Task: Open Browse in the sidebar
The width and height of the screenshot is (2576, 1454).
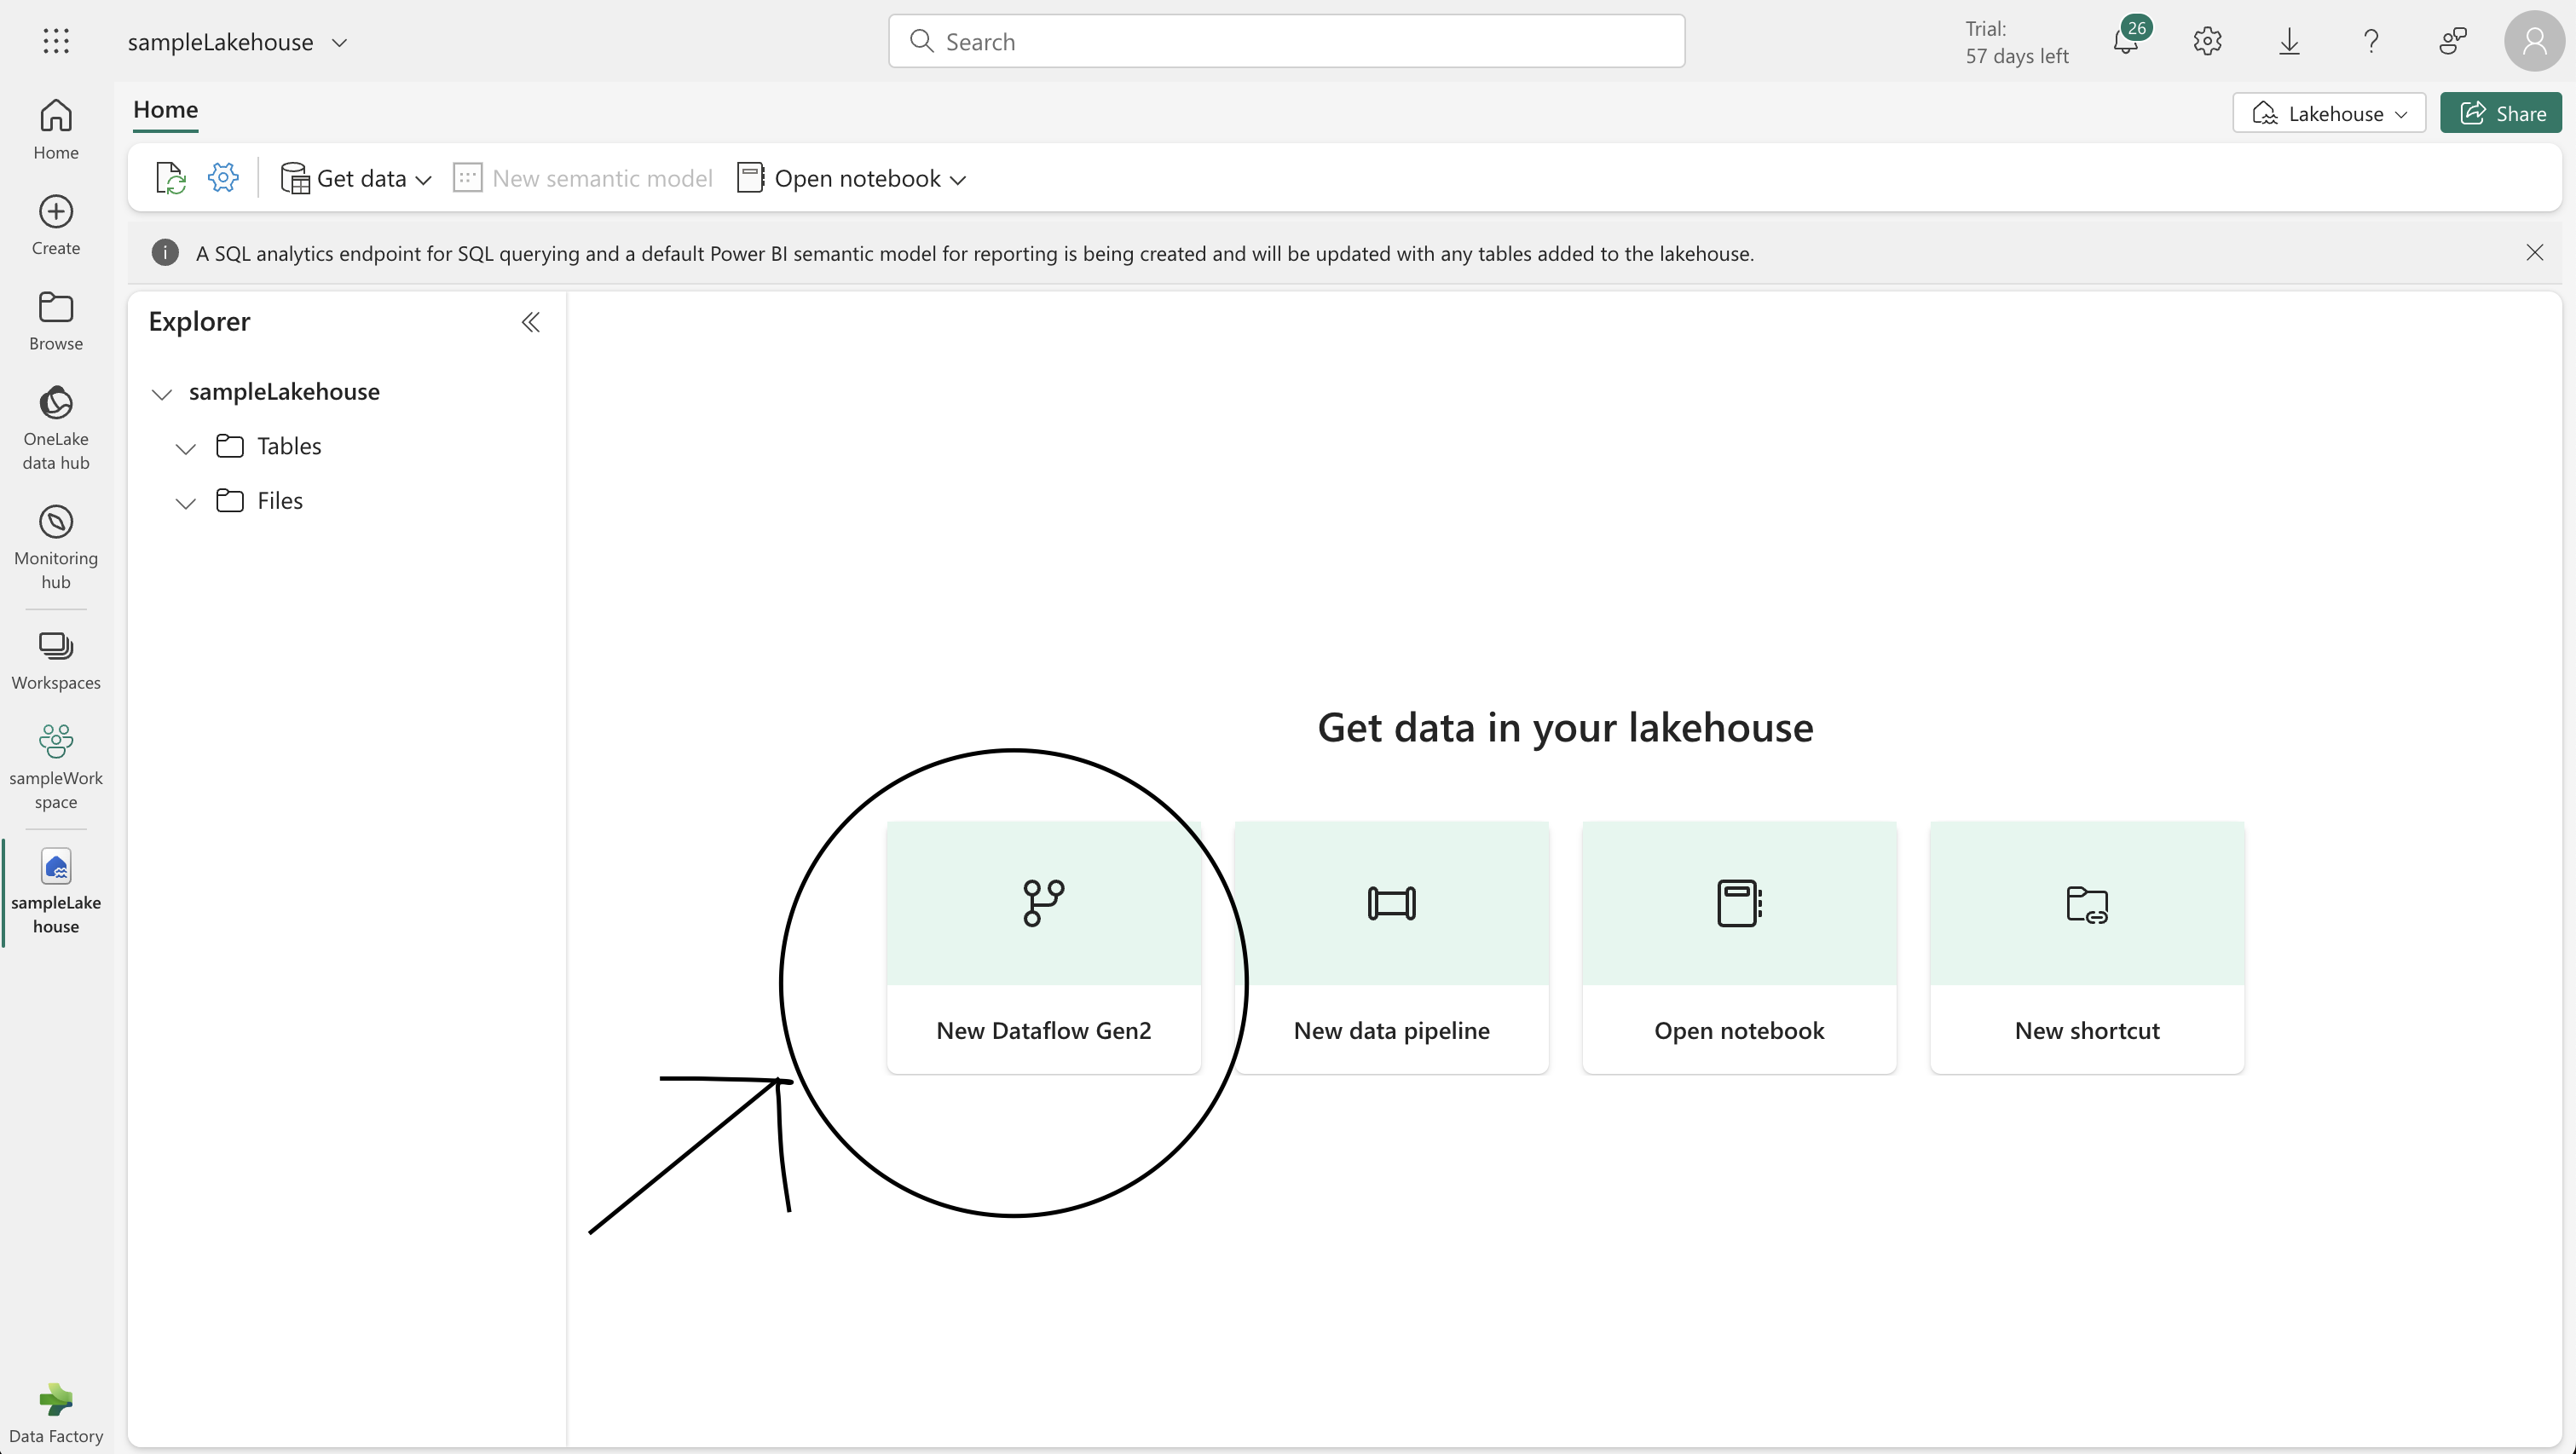Action: point(56,320)
